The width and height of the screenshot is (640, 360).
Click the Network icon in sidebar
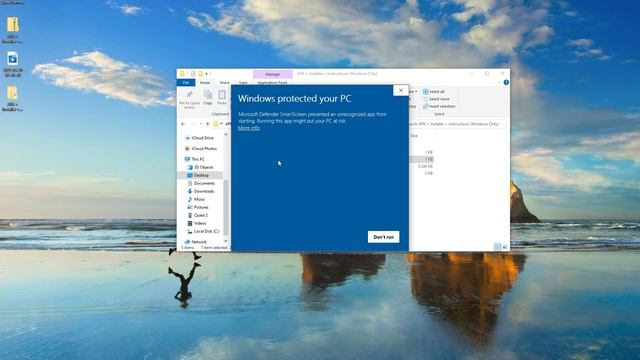coord(187,242)
